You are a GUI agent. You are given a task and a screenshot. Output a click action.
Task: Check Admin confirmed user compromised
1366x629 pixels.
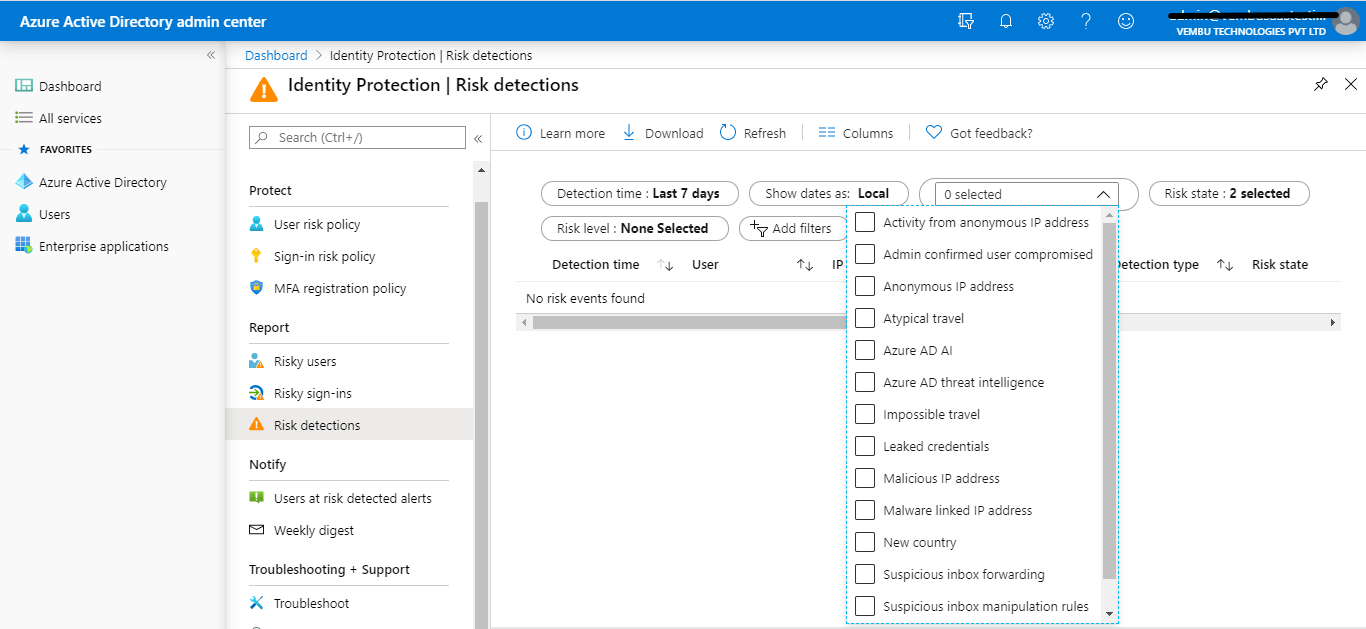865,254
